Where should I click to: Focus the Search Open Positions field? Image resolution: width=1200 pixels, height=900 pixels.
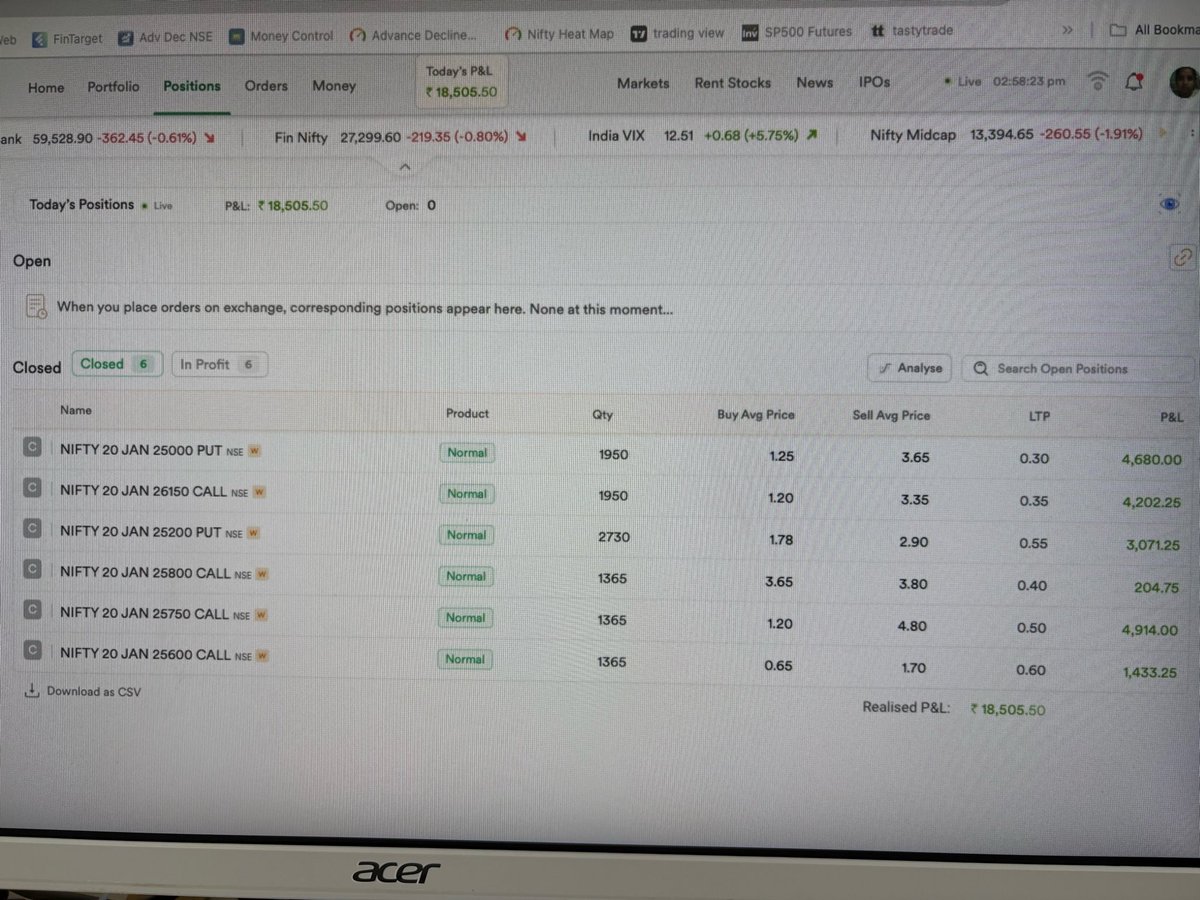click(1079, 369)
